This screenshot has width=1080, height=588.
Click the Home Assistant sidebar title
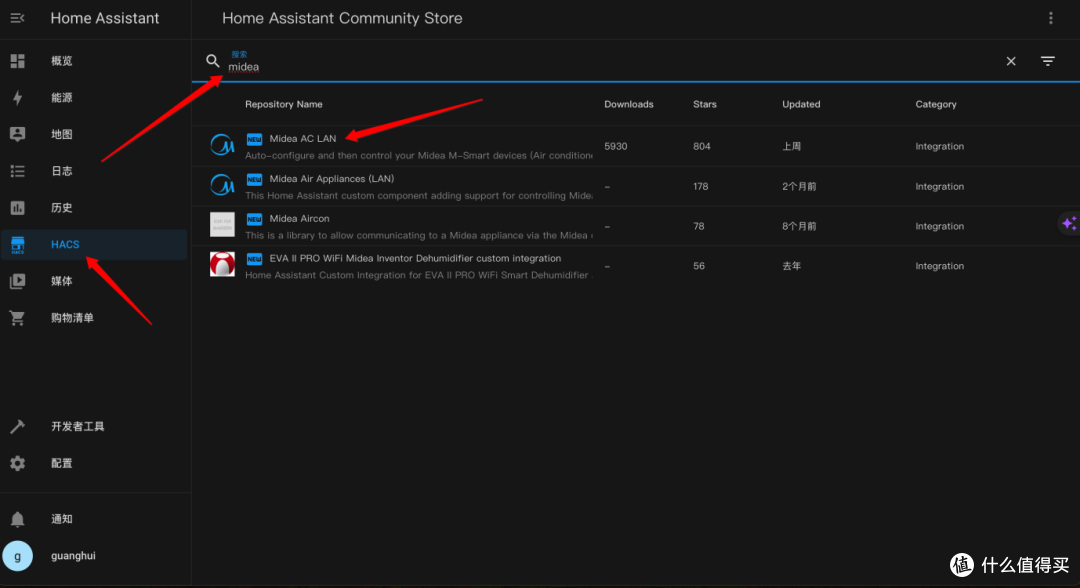click(105, 18)
